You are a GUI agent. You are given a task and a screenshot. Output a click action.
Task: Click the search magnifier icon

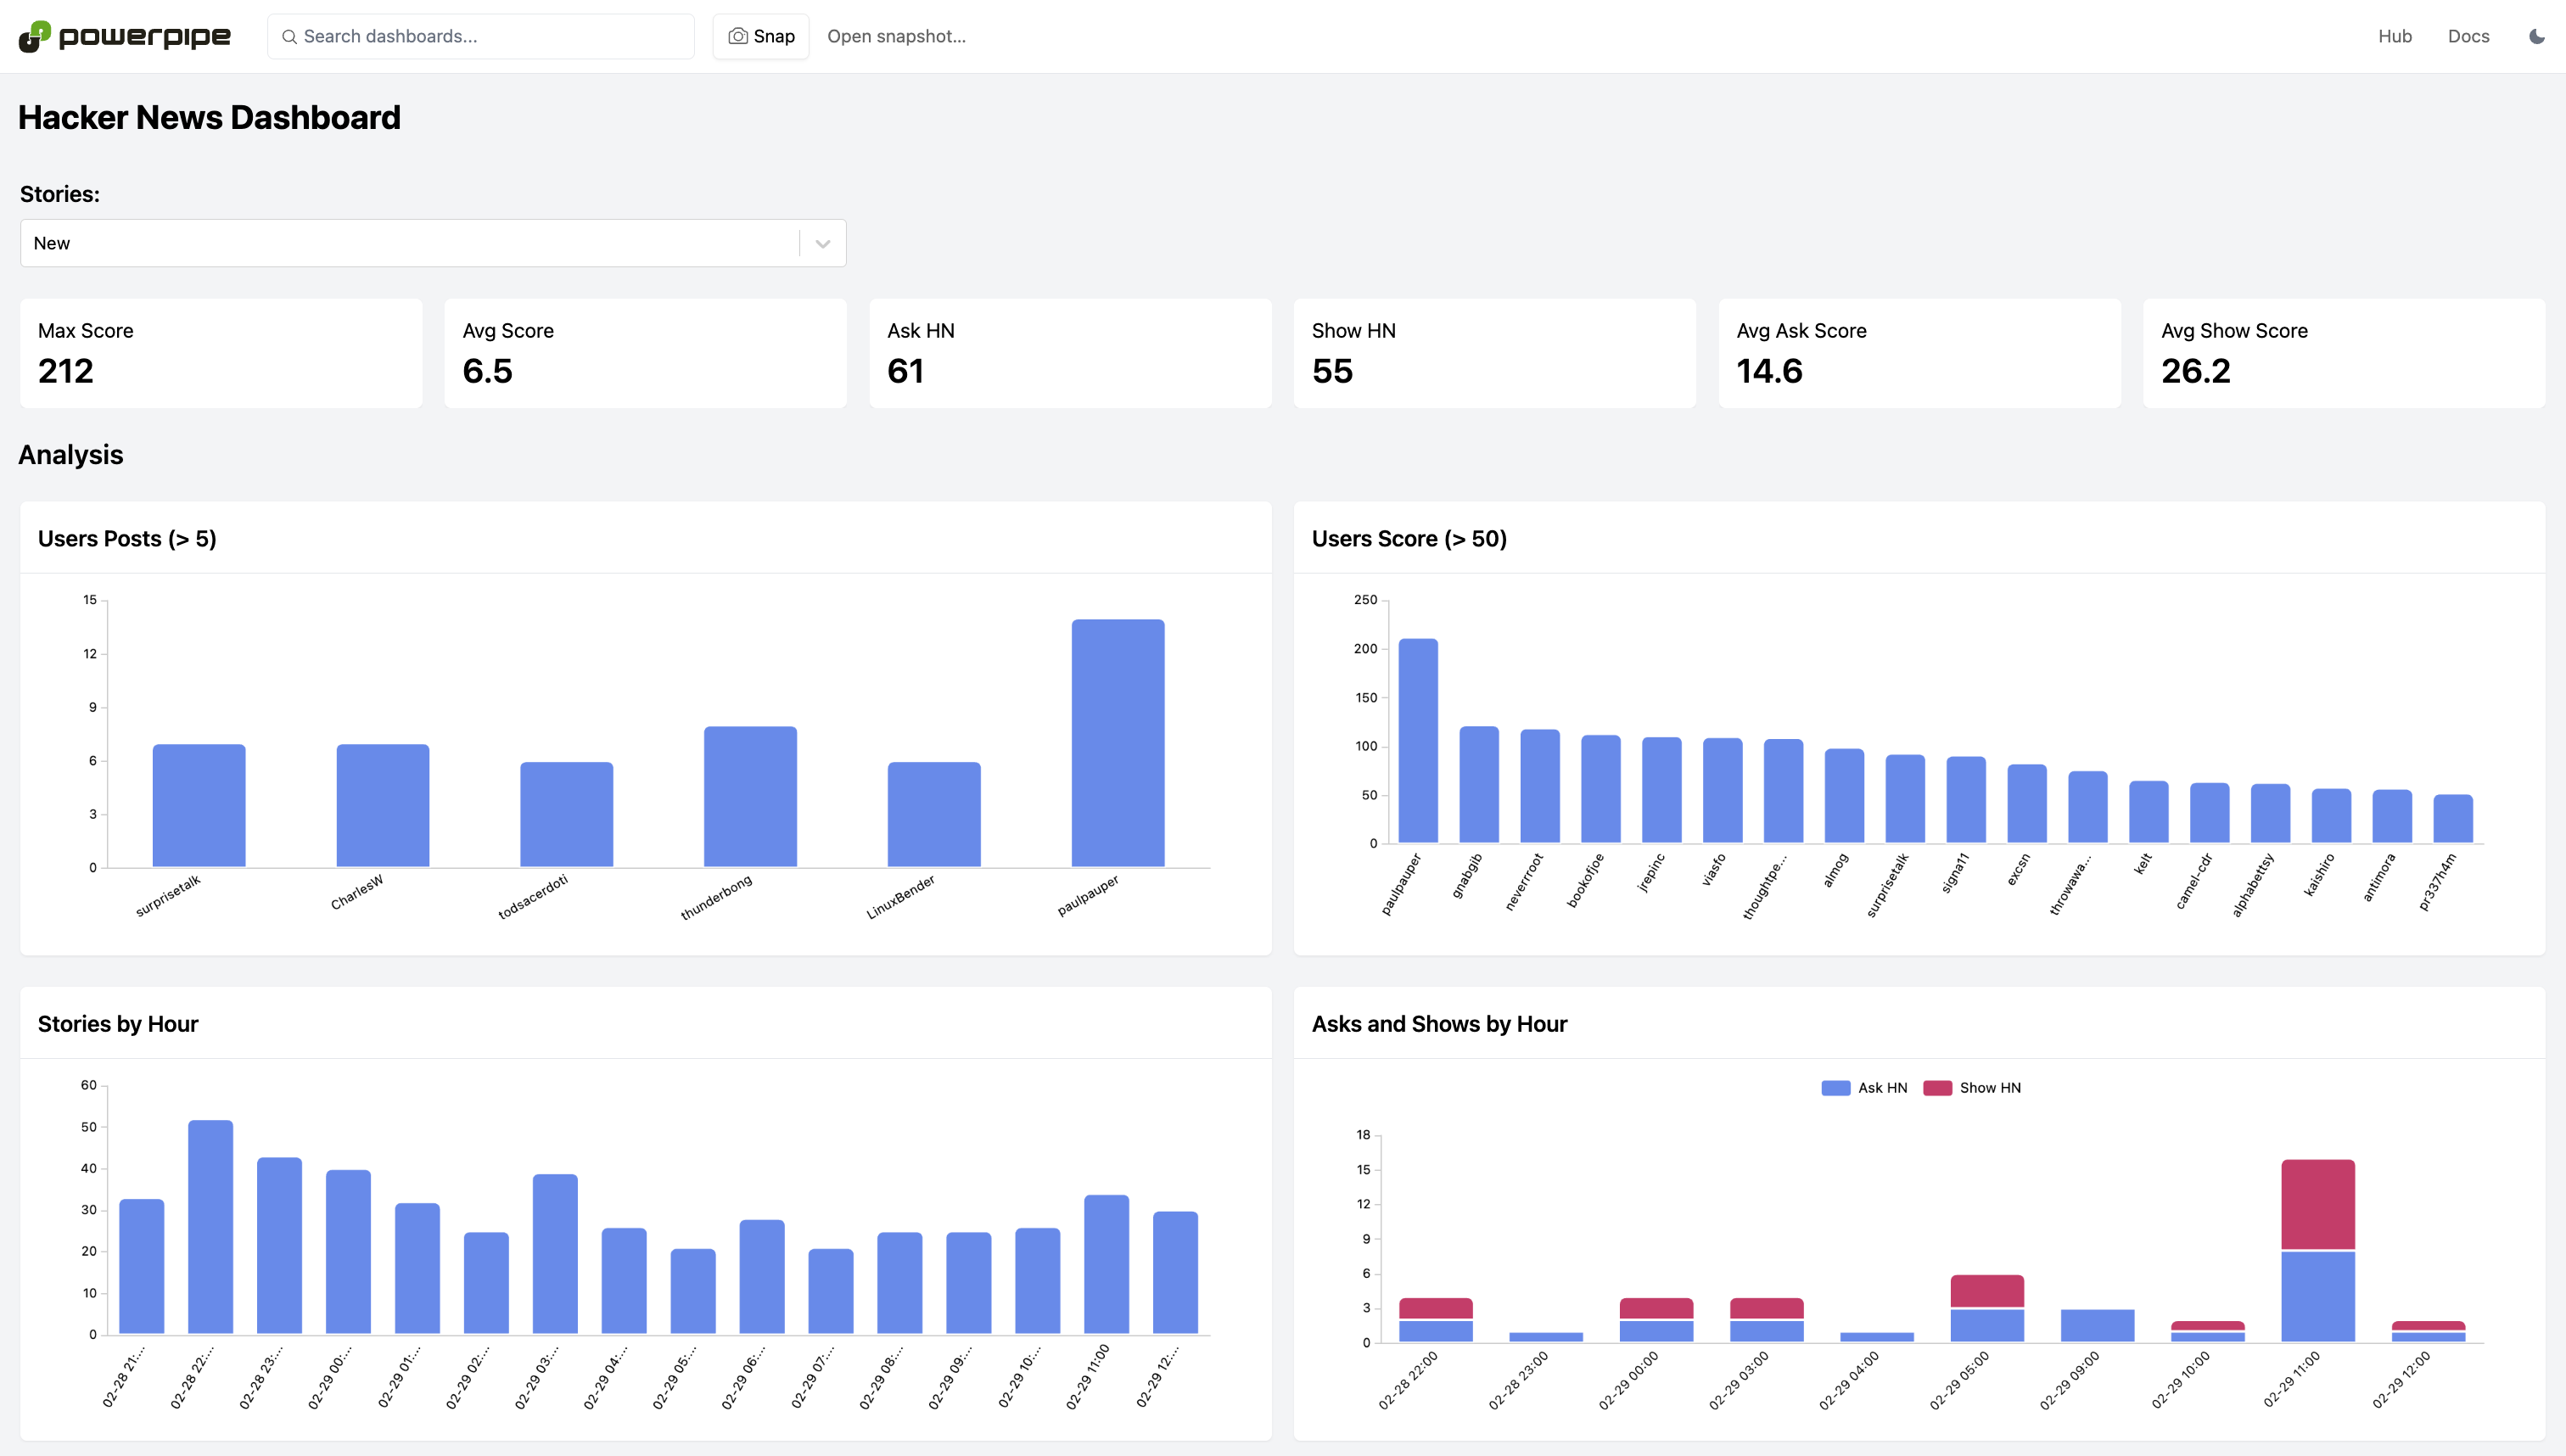289,37
